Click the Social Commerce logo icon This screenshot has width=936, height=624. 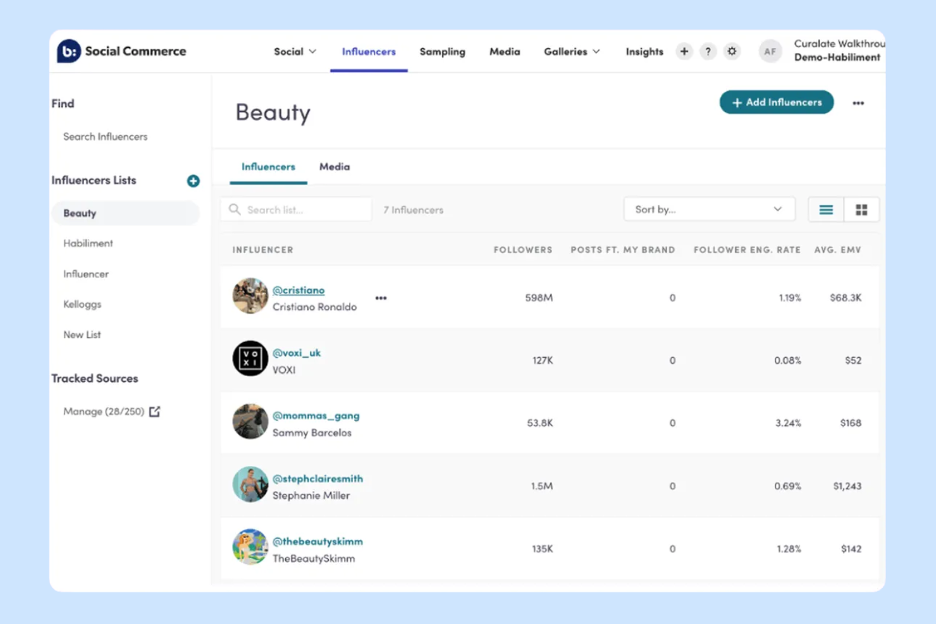[x=67, y=51]
